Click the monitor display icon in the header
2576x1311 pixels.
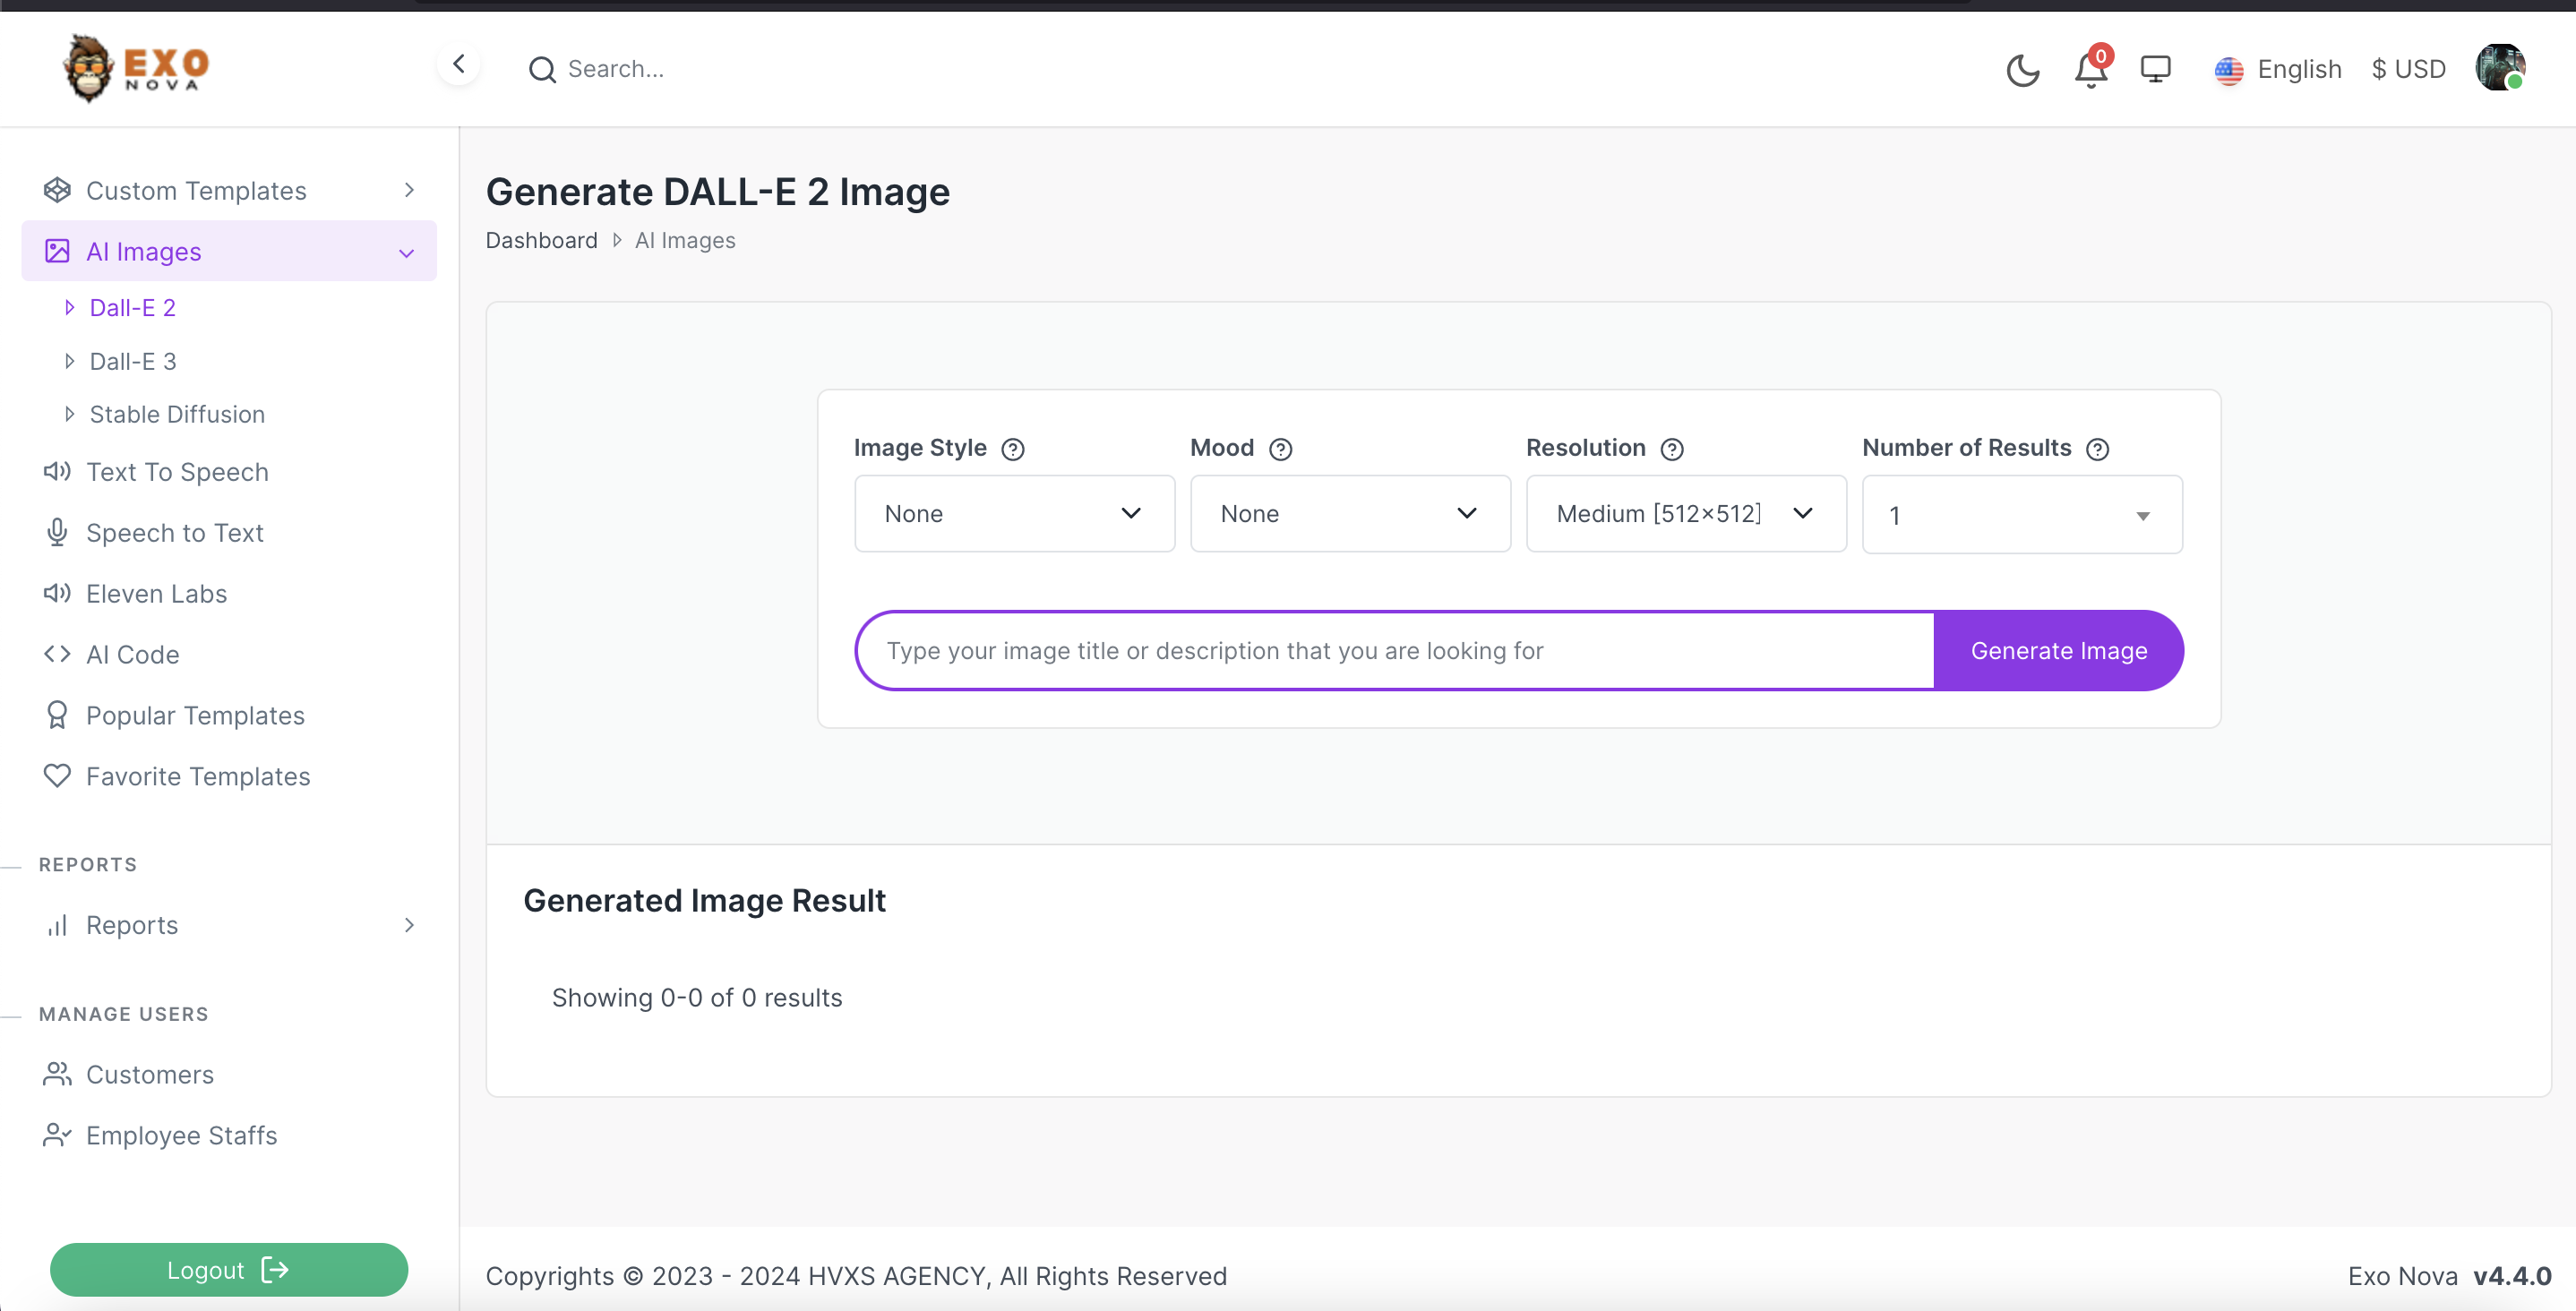click(2155, 70)
